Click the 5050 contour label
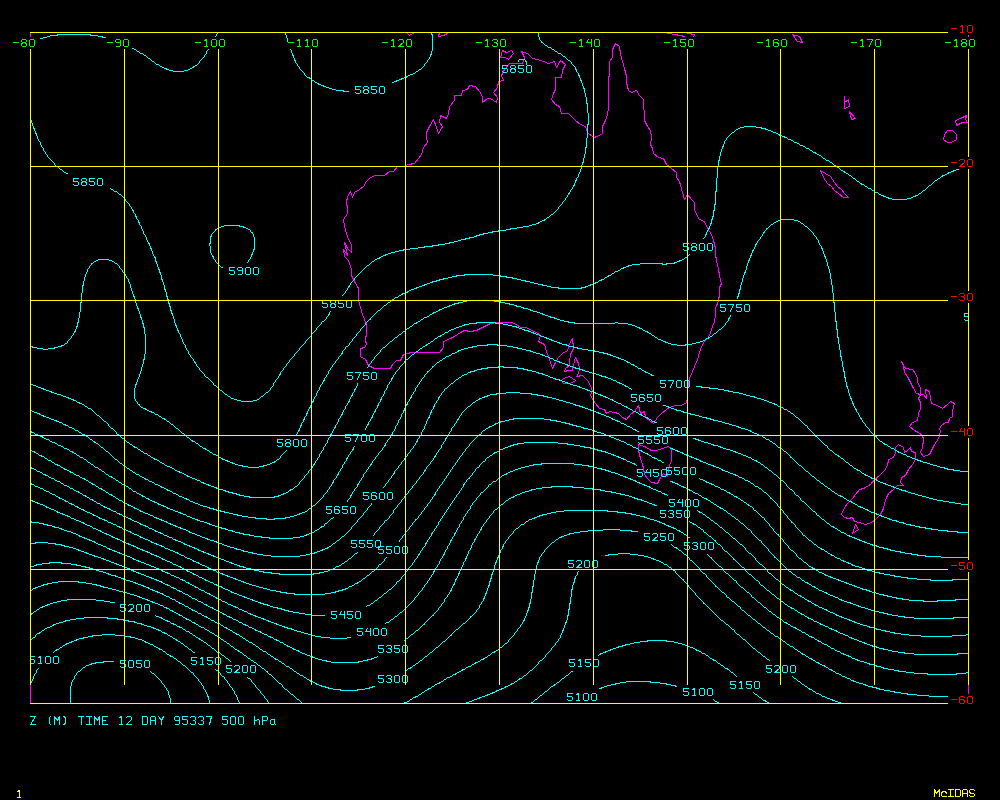 point(135,665)
